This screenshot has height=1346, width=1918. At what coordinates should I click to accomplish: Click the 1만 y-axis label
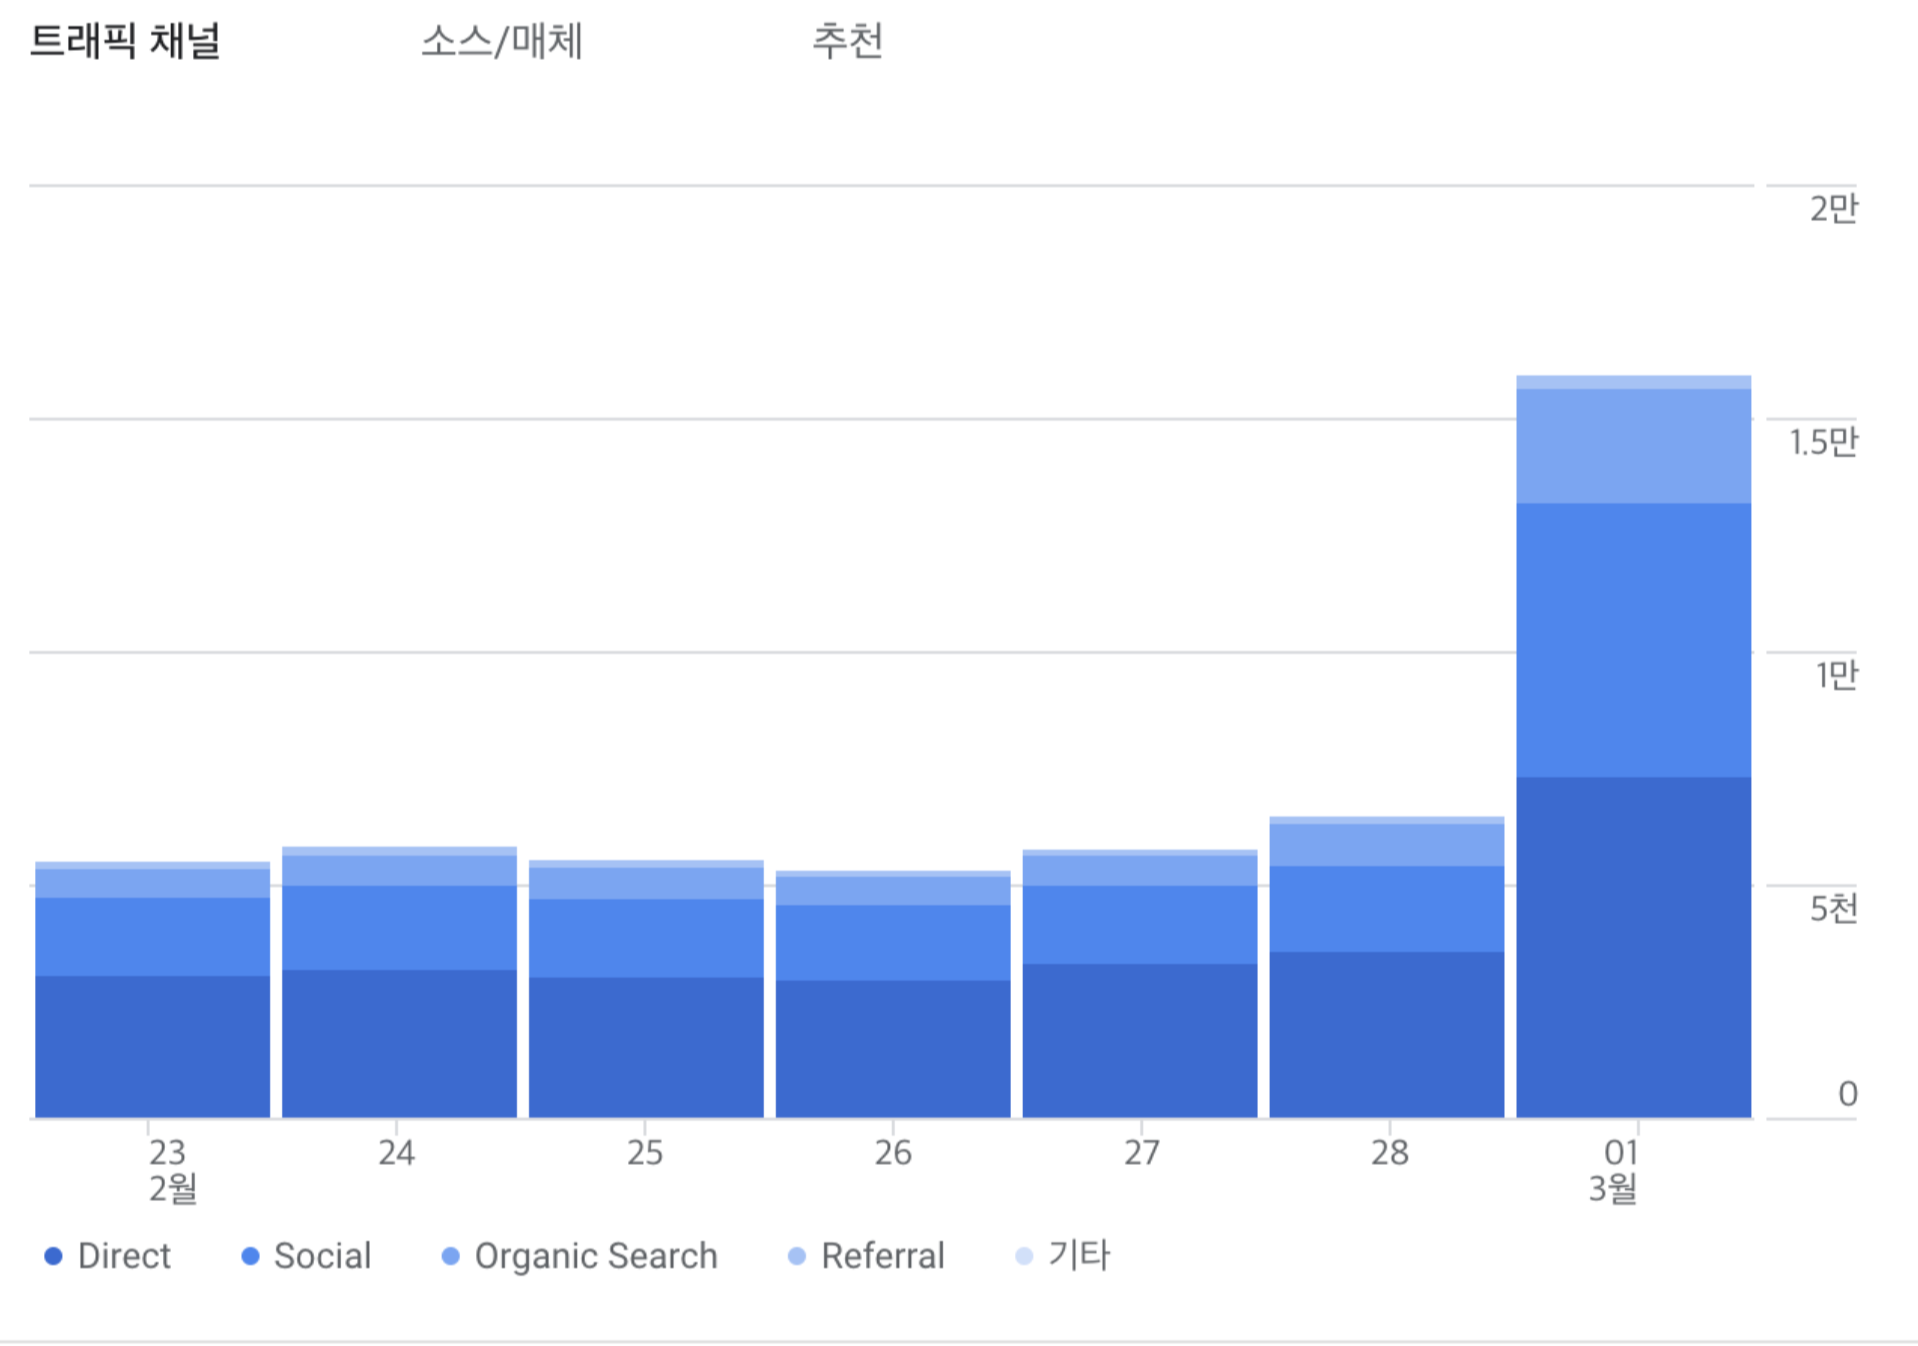1837,675
